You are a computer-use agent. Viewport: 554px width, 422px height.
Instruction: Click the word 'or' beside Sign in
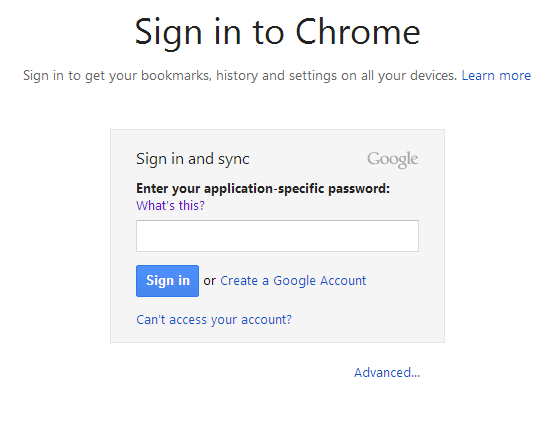coord(210,281)
